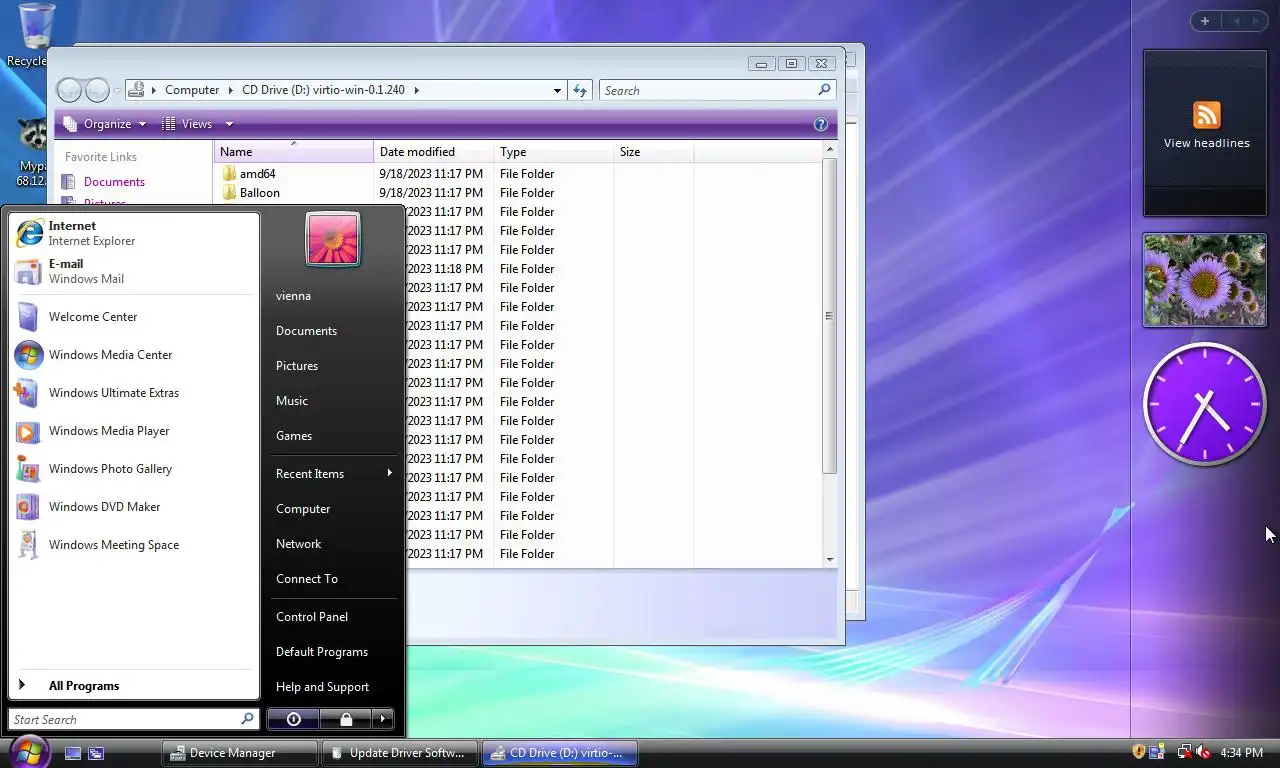Image resolution: width=1280 pixels, height=768 pixels.
Task: Open Documents from Start menu right pane
Action: coord(332,331)
